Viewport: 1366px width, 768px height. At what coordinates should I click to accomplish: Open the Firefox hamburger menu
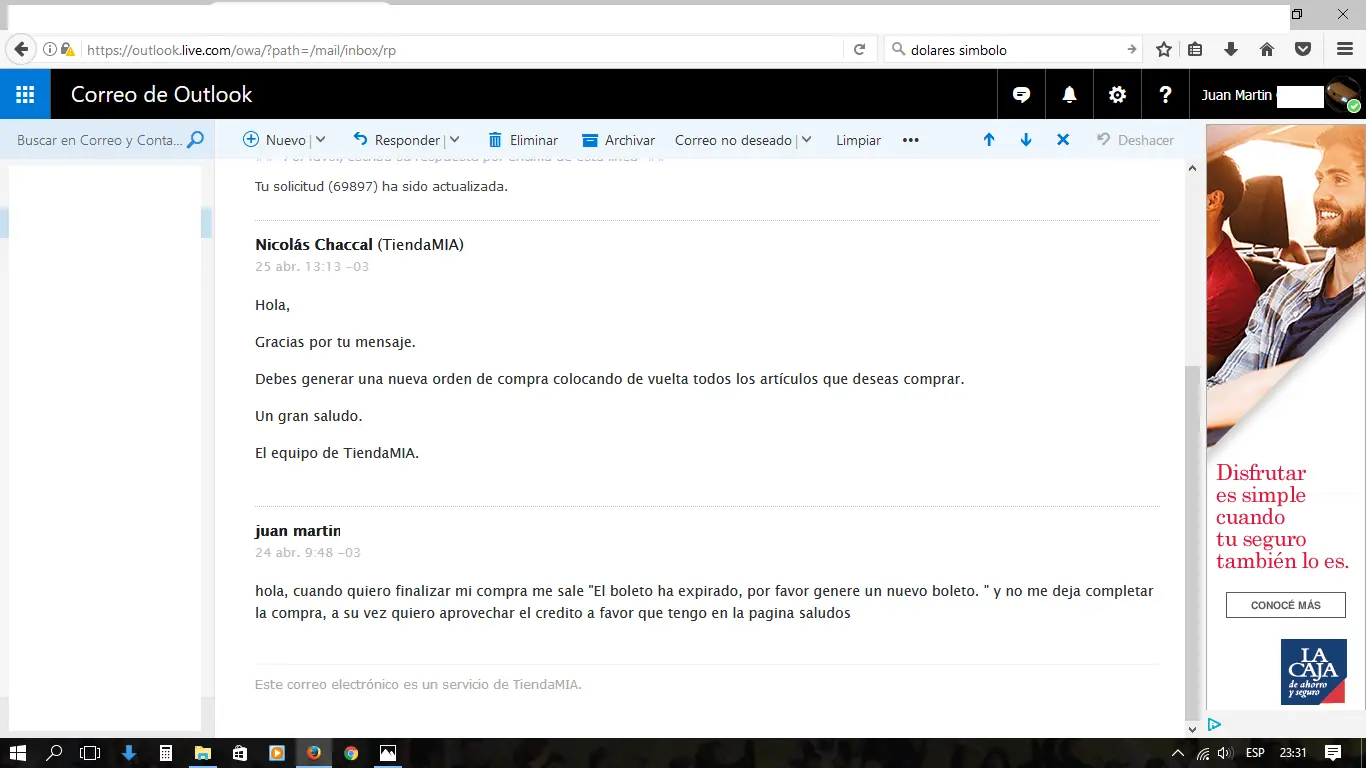1345,49
